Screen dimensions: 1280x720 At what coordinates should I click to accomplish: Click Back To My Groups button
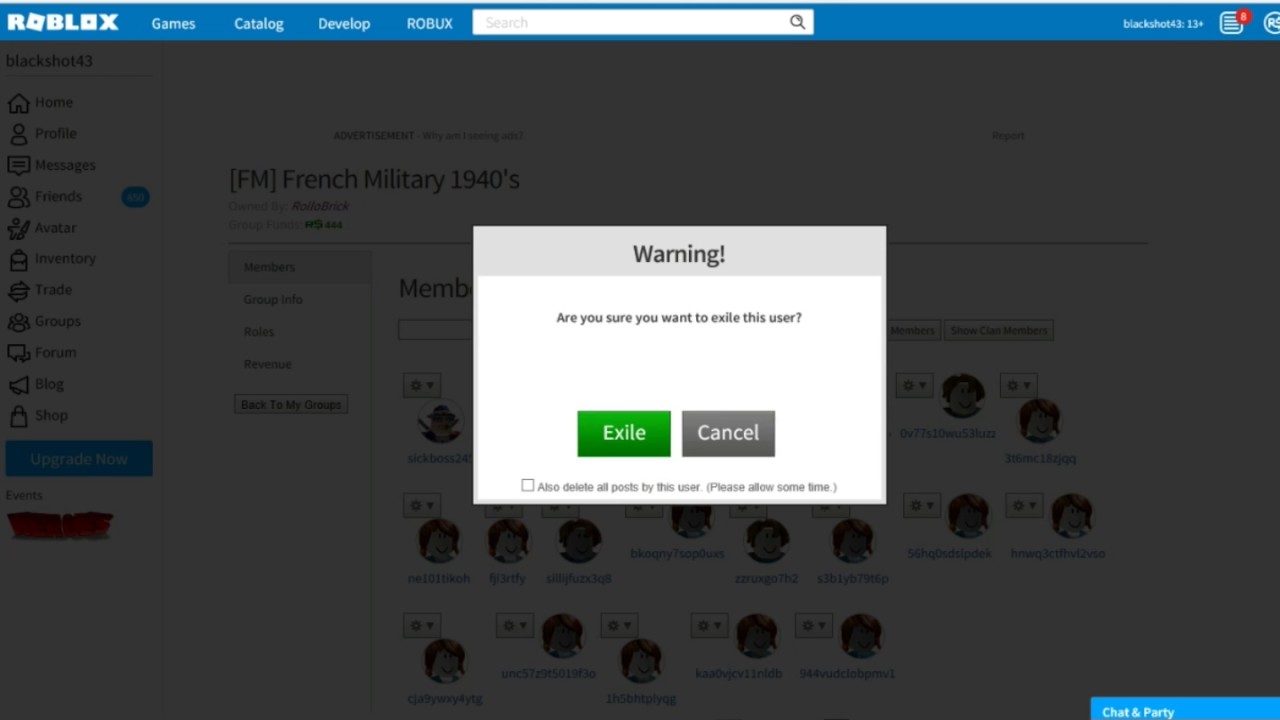[x=291, y=405]
